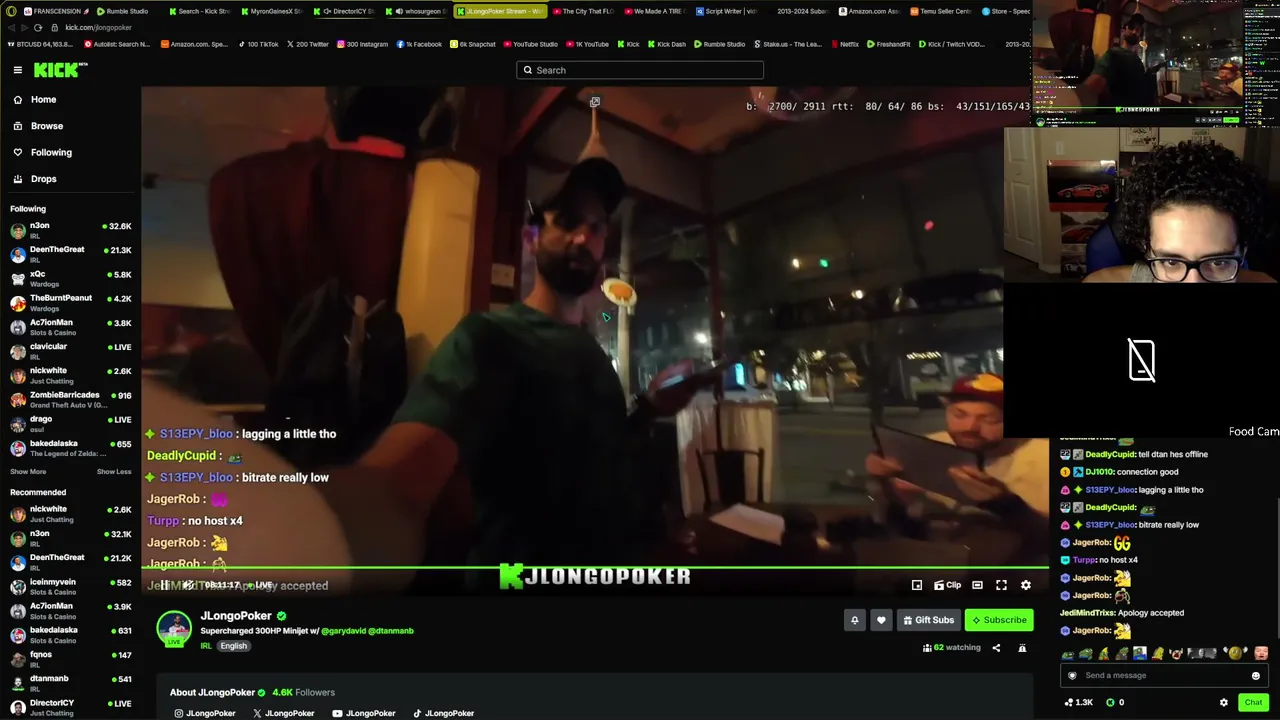Open JLongoPoker's X profile link
The image size is (1280, 720).
(x=284, y=713)
